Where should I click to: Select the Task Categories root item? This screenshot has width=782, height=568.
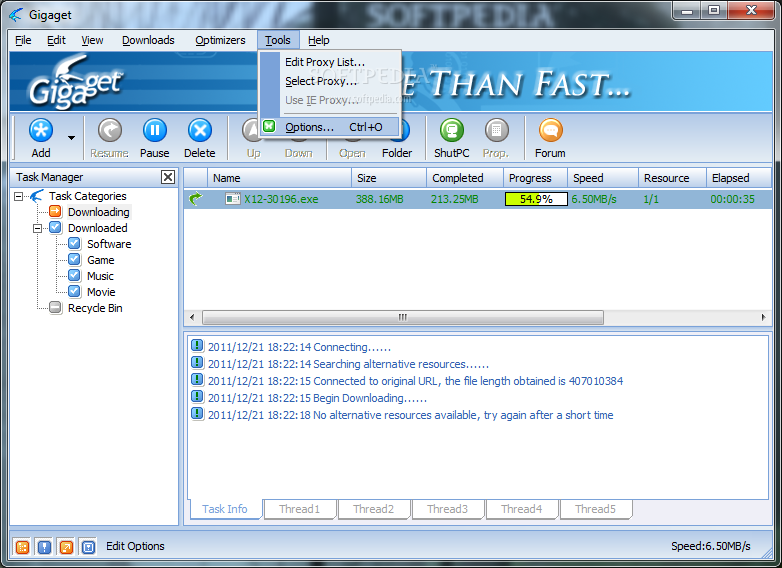pos(87,196)
